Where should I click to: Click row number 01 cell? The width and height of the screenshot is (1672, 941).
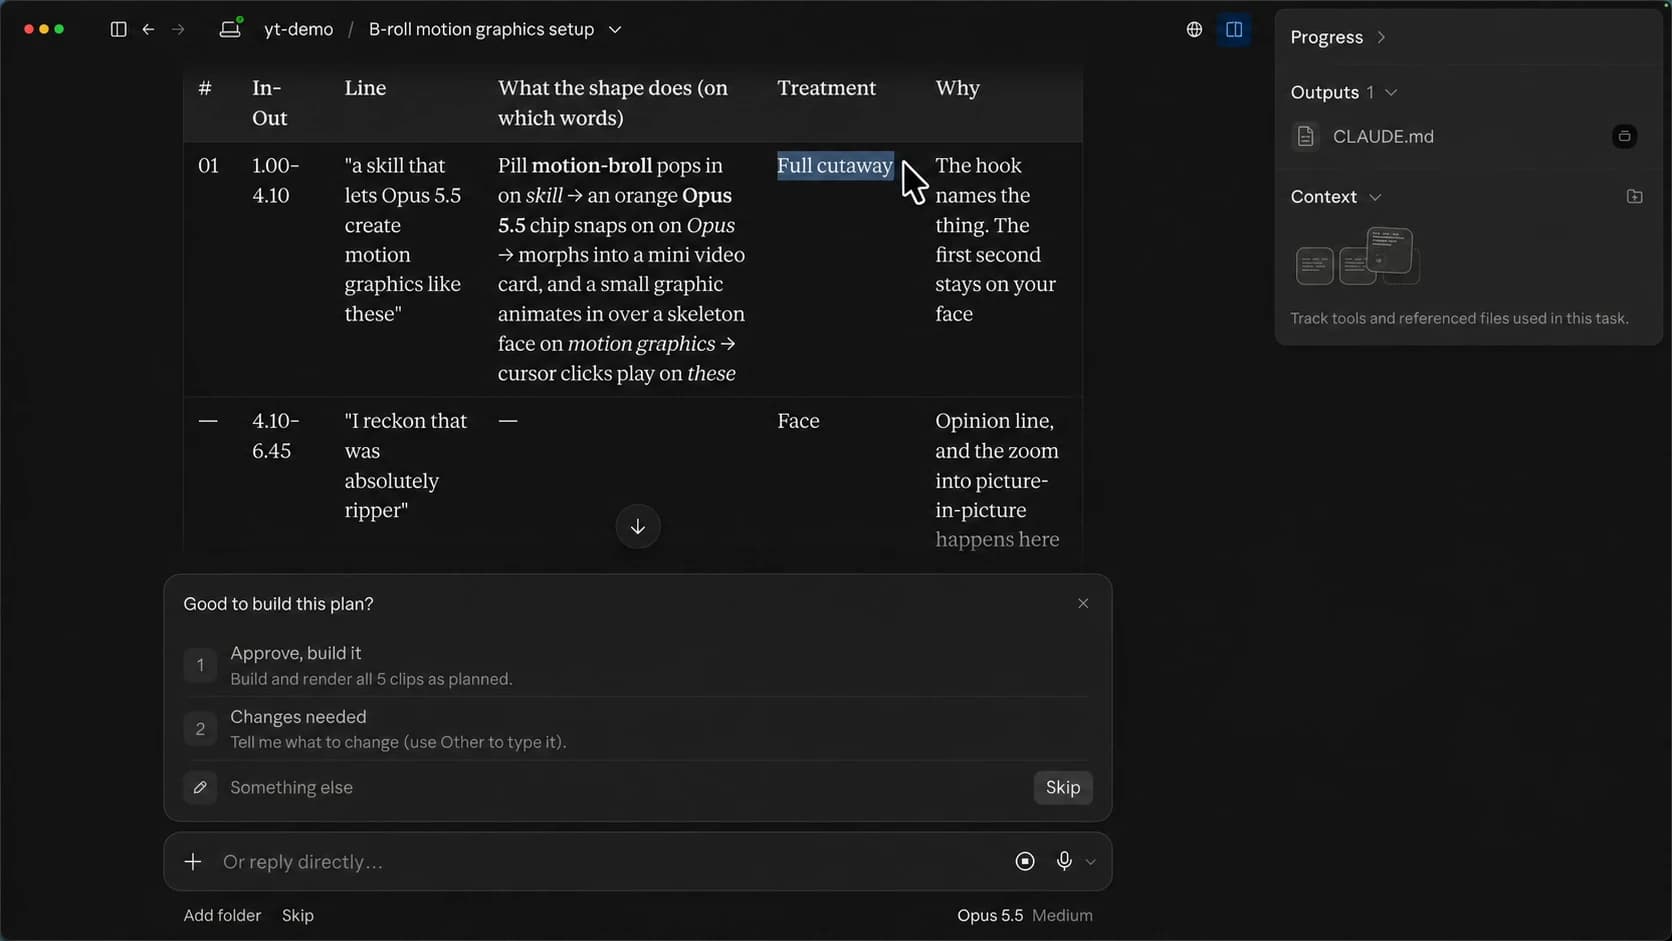[x=208, y=166]
